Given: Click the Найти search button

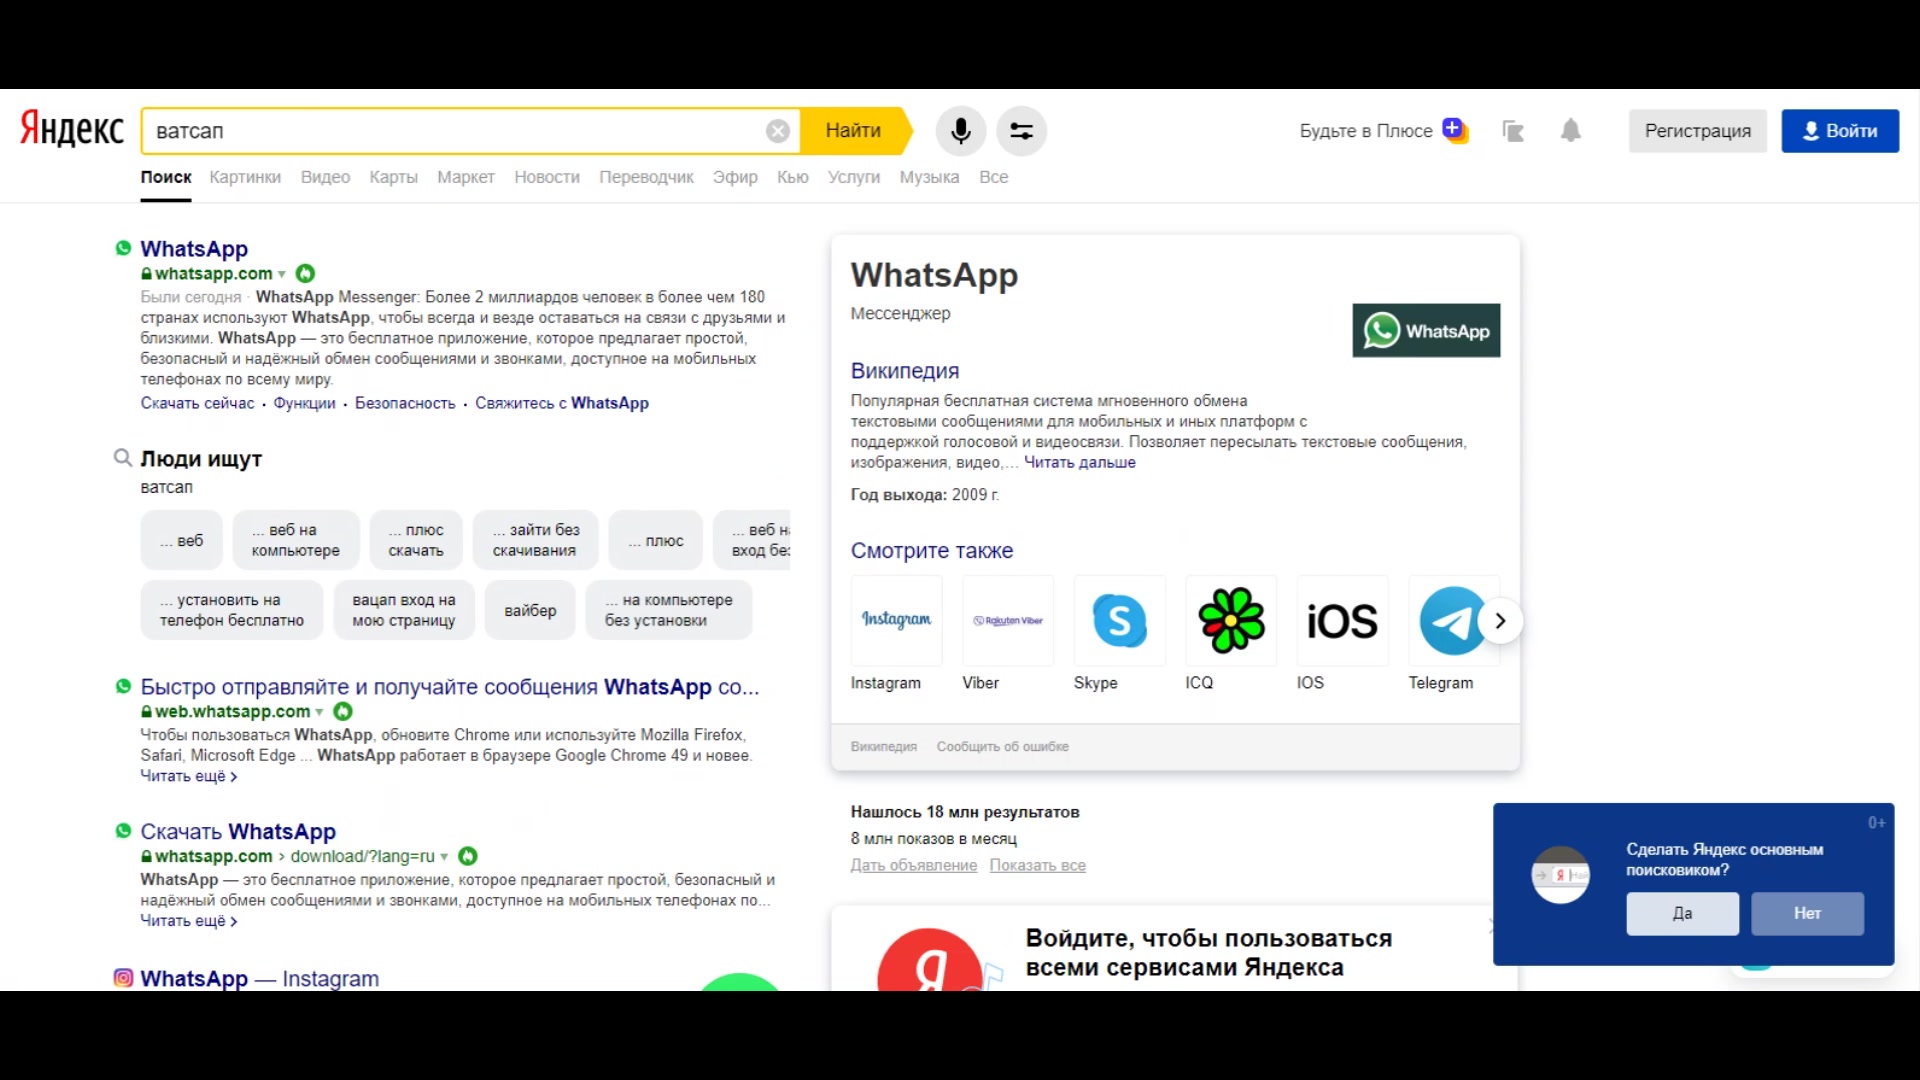Looking at the screenshot, I should pyautogui.click(x=853, y=129).
